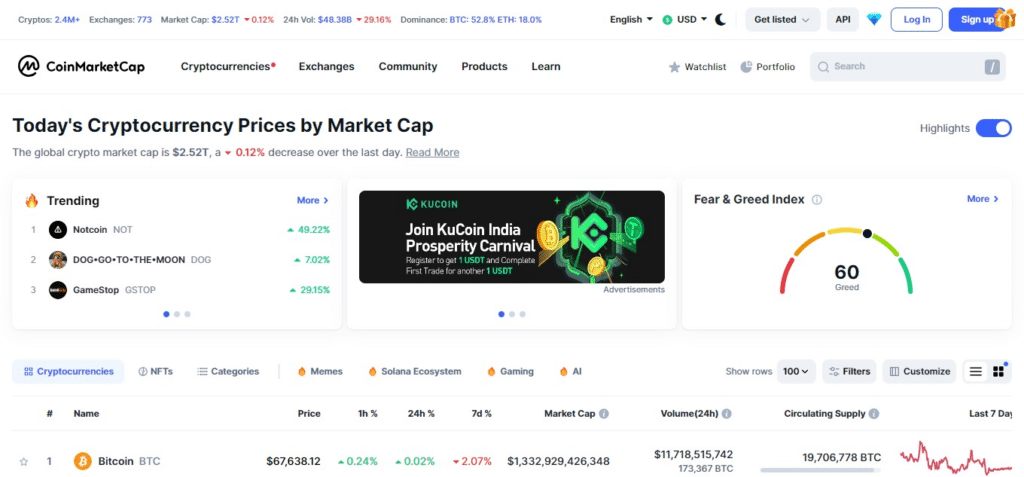Toggle dark mode moon icon

click(720, 19)
